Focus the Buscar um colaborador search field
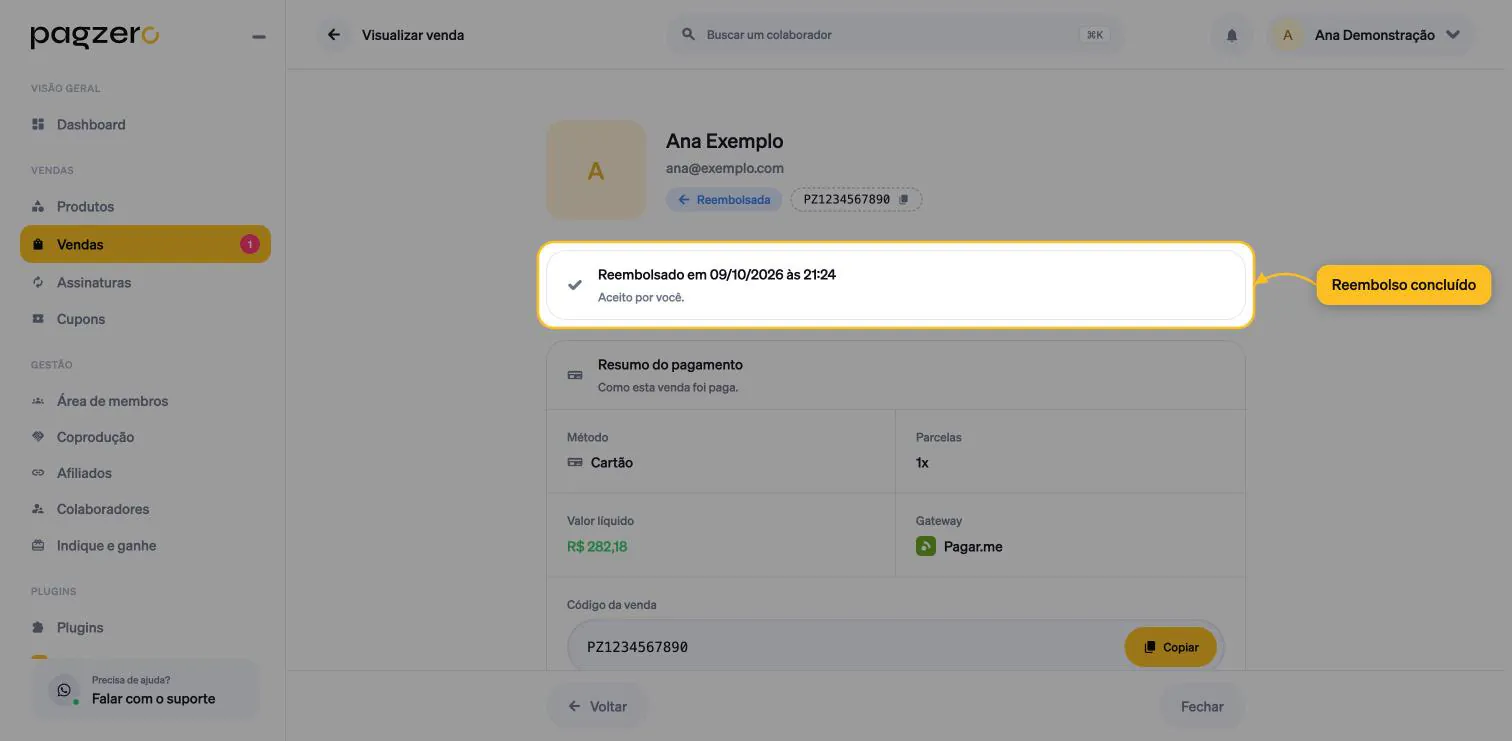This screenshot has height=741, width=1512. click(x=895, y=35)
